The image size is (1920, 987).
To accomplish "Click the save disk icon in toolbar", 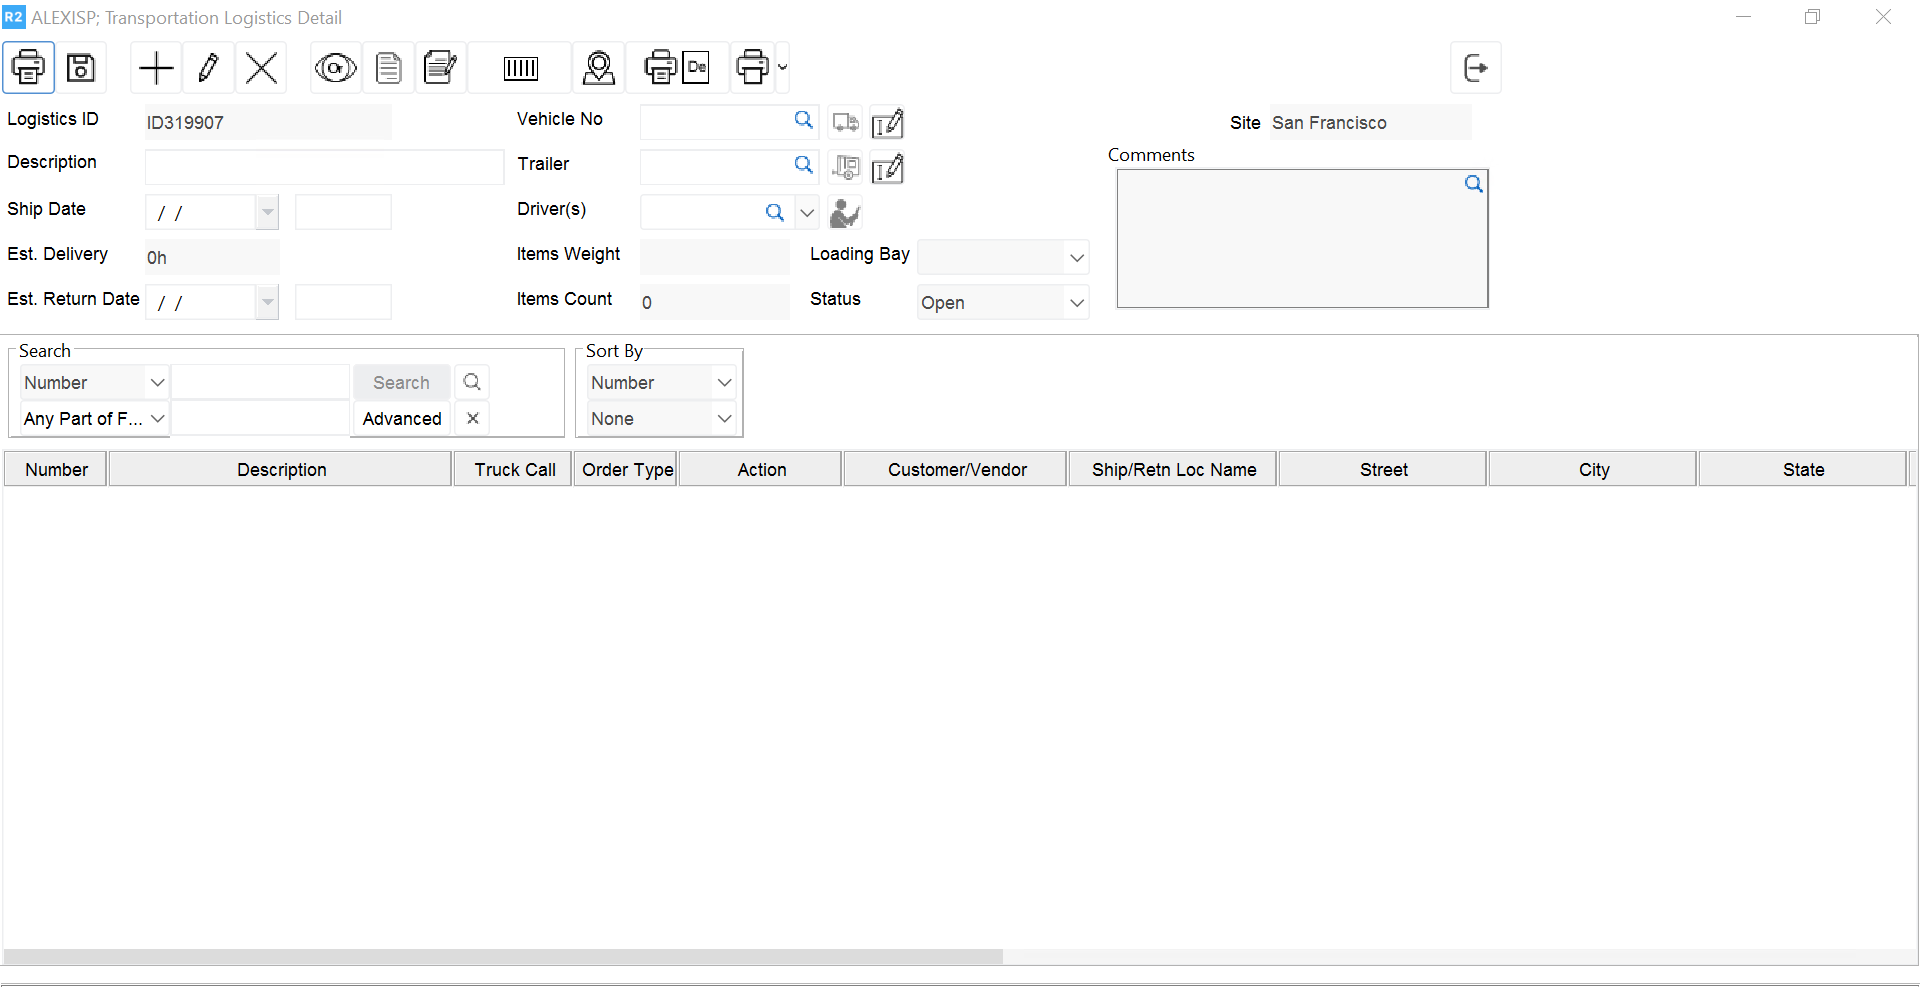I will click(x=81, y=68).
